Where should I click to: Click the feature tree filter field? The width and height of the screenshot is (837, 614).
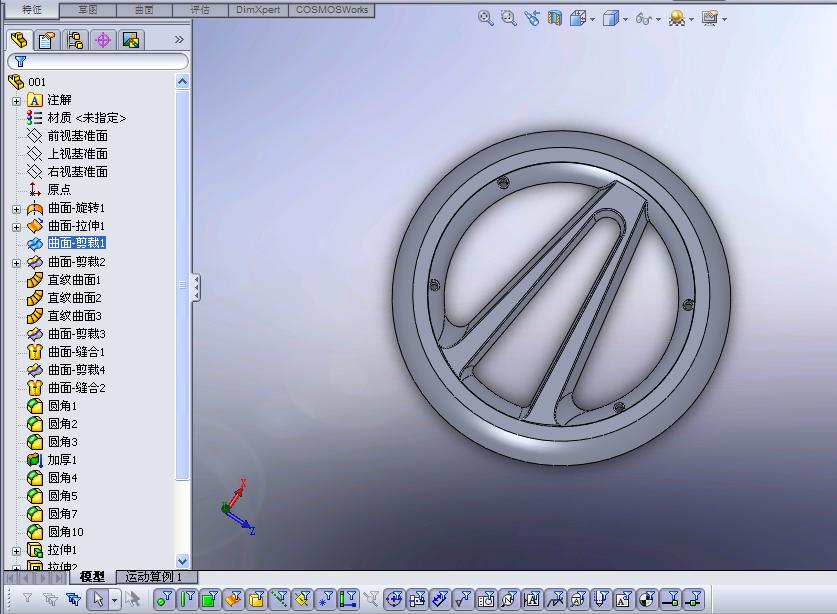point(98,61)
